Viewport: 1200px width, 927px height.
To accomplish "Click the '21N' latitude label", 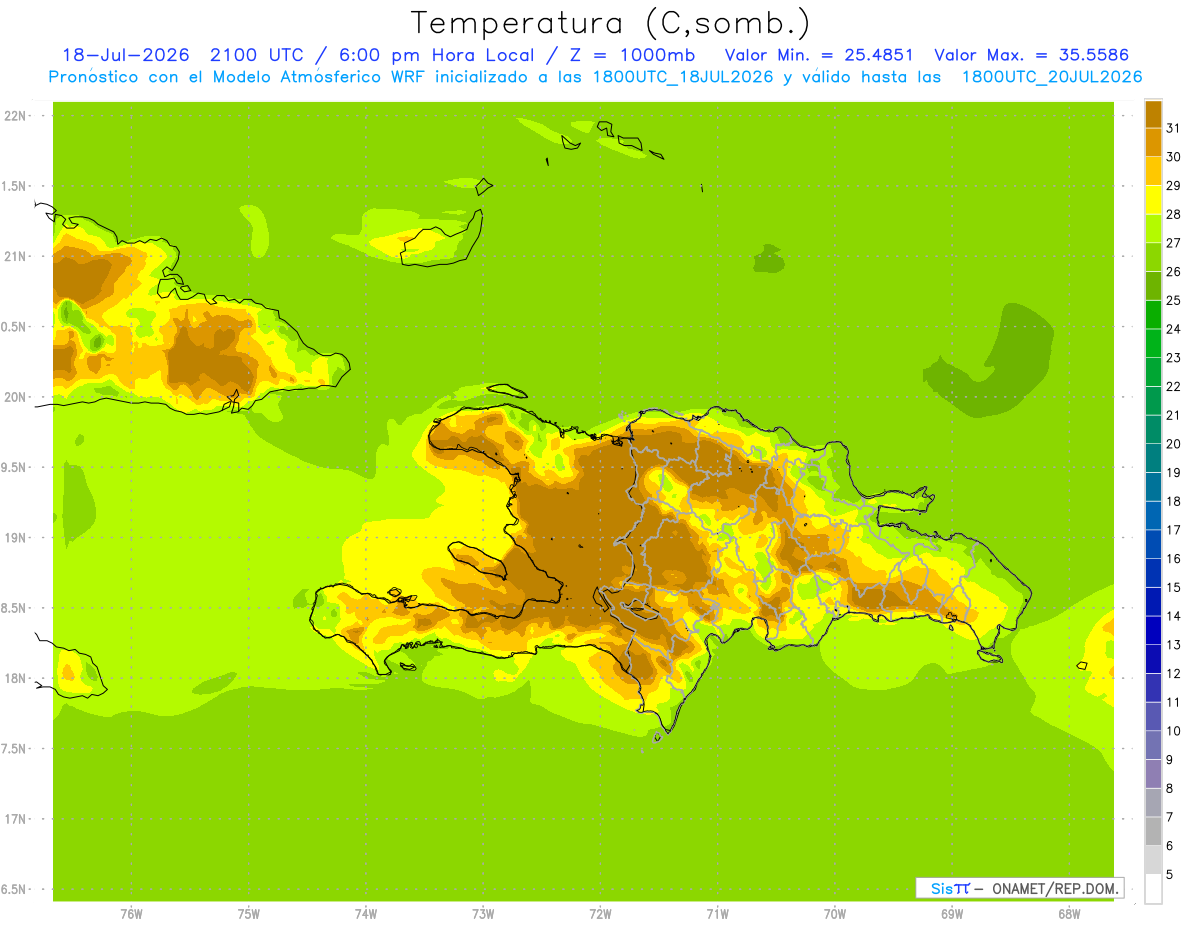I will pyautogui.click(x=15, y=256).
